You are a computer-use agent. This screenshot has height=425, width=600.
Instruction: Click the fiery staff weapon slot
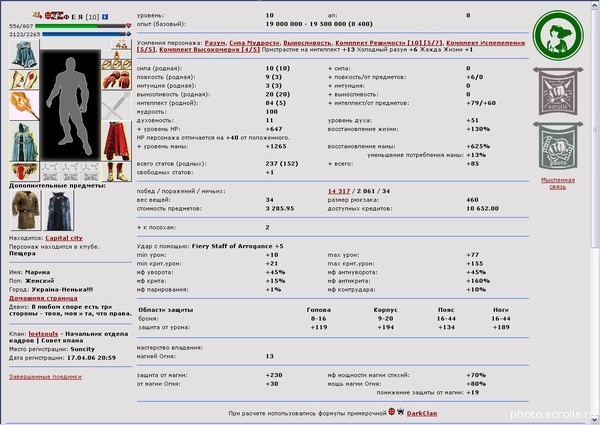24,106
